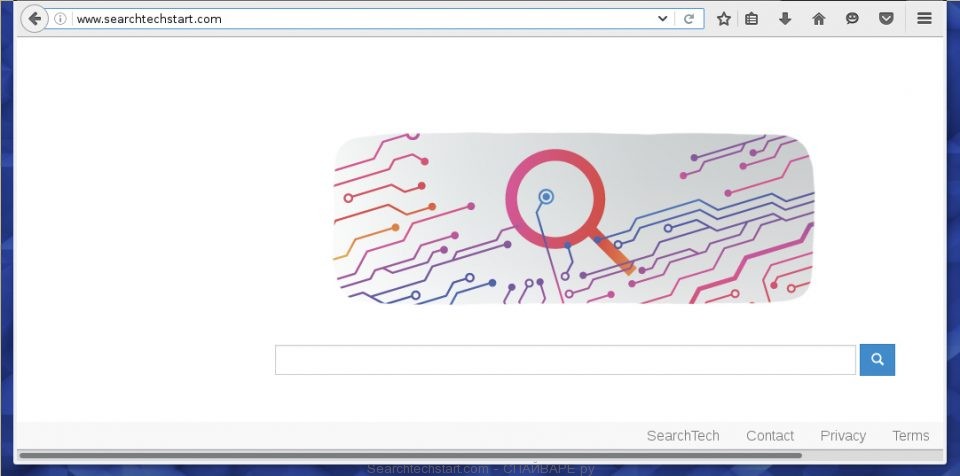Open the Terms footer link
Viewport: 960px width, 476px height.
(x=910, y=436)
